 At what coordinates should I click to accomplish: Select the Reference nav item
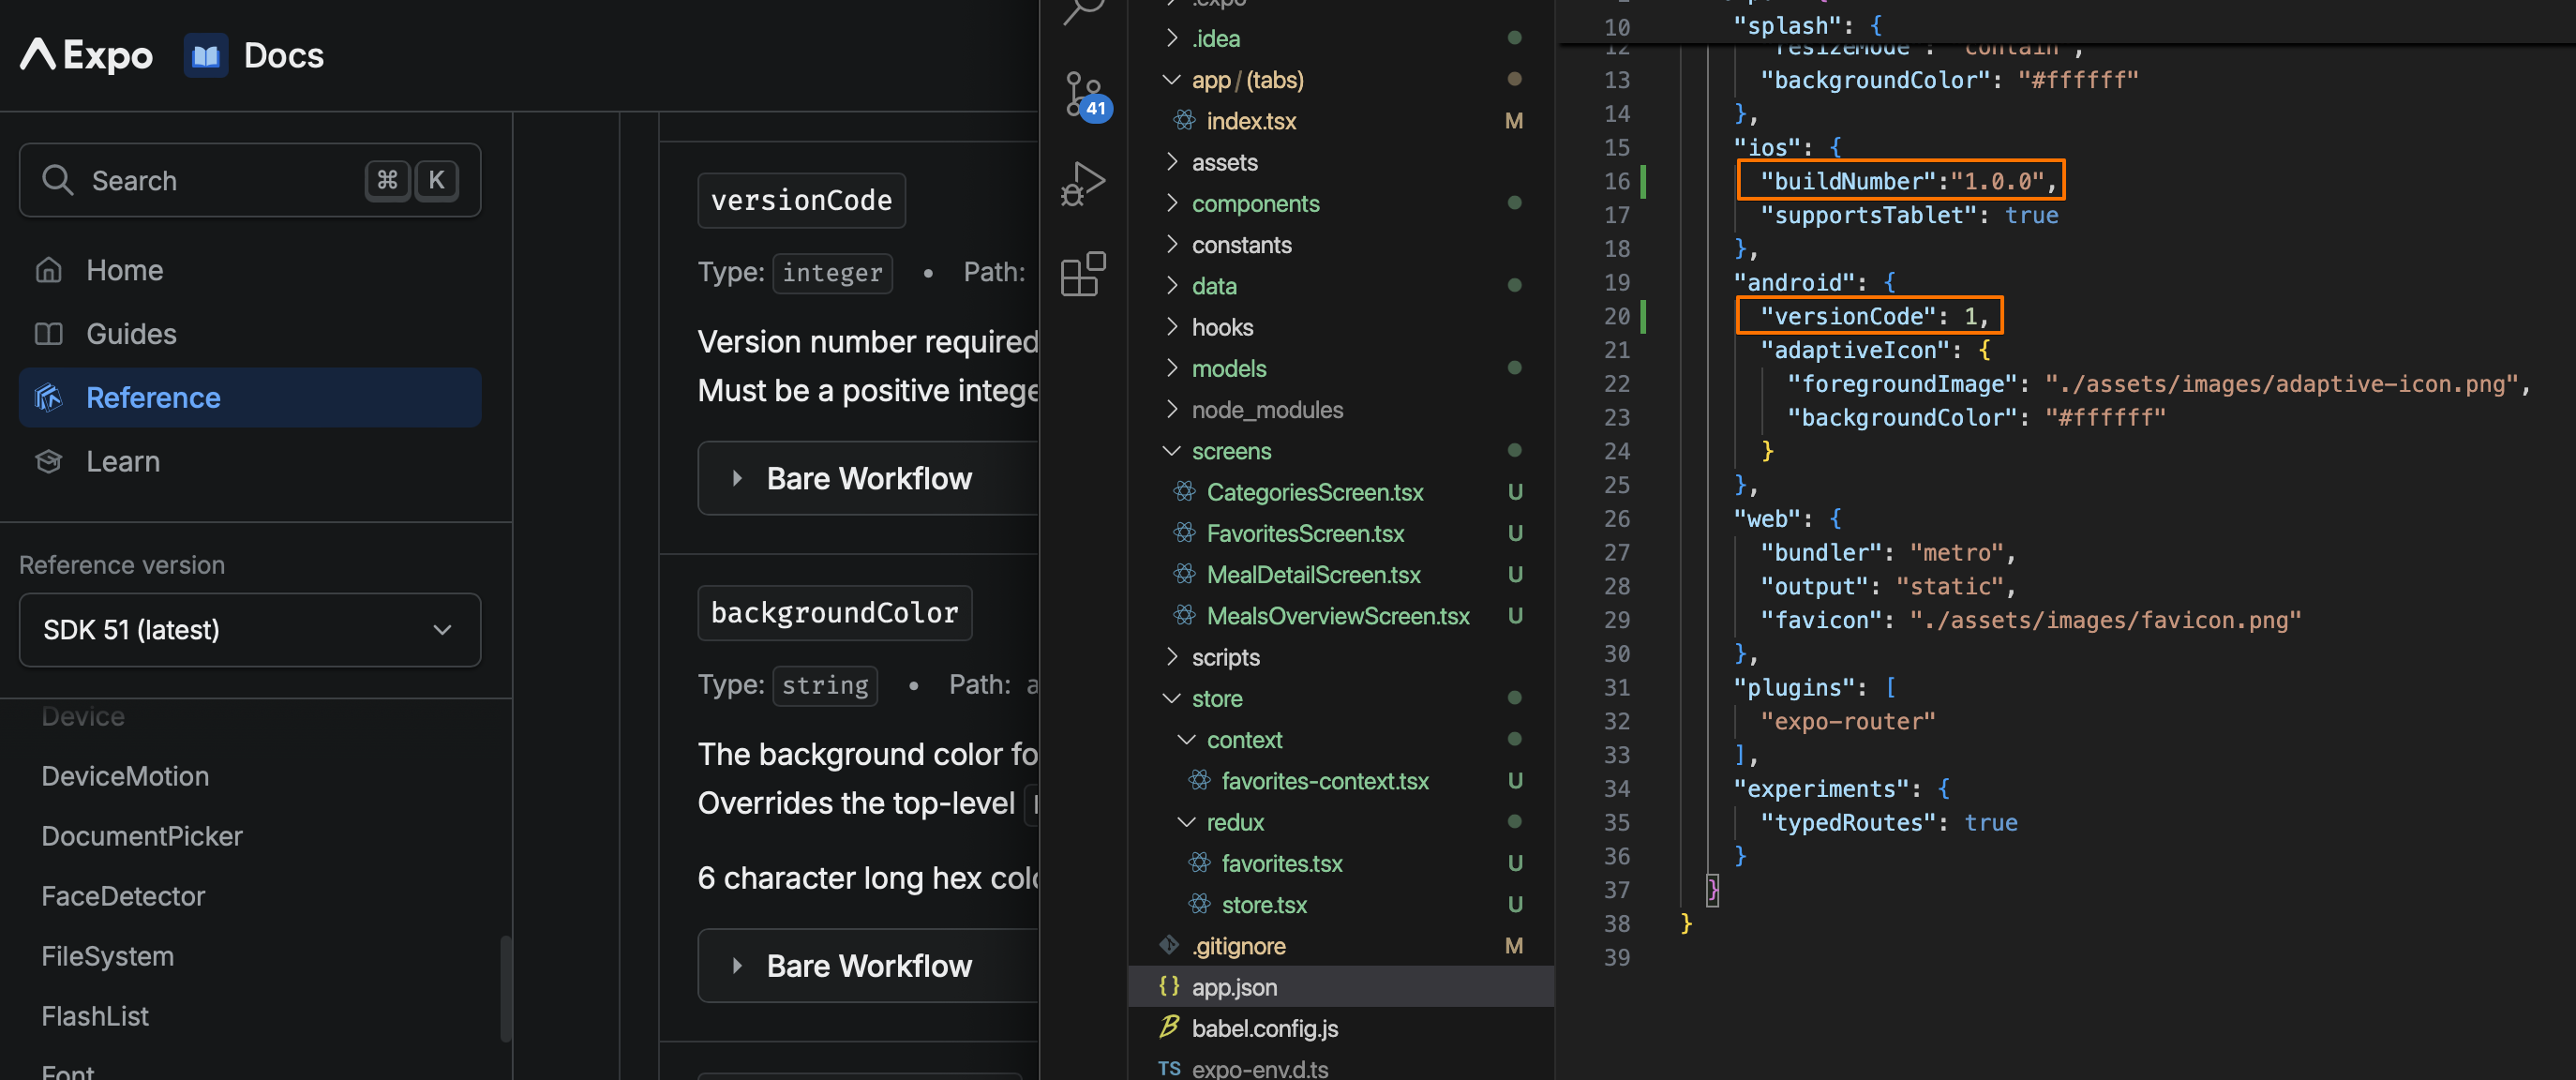click(250, 398)
